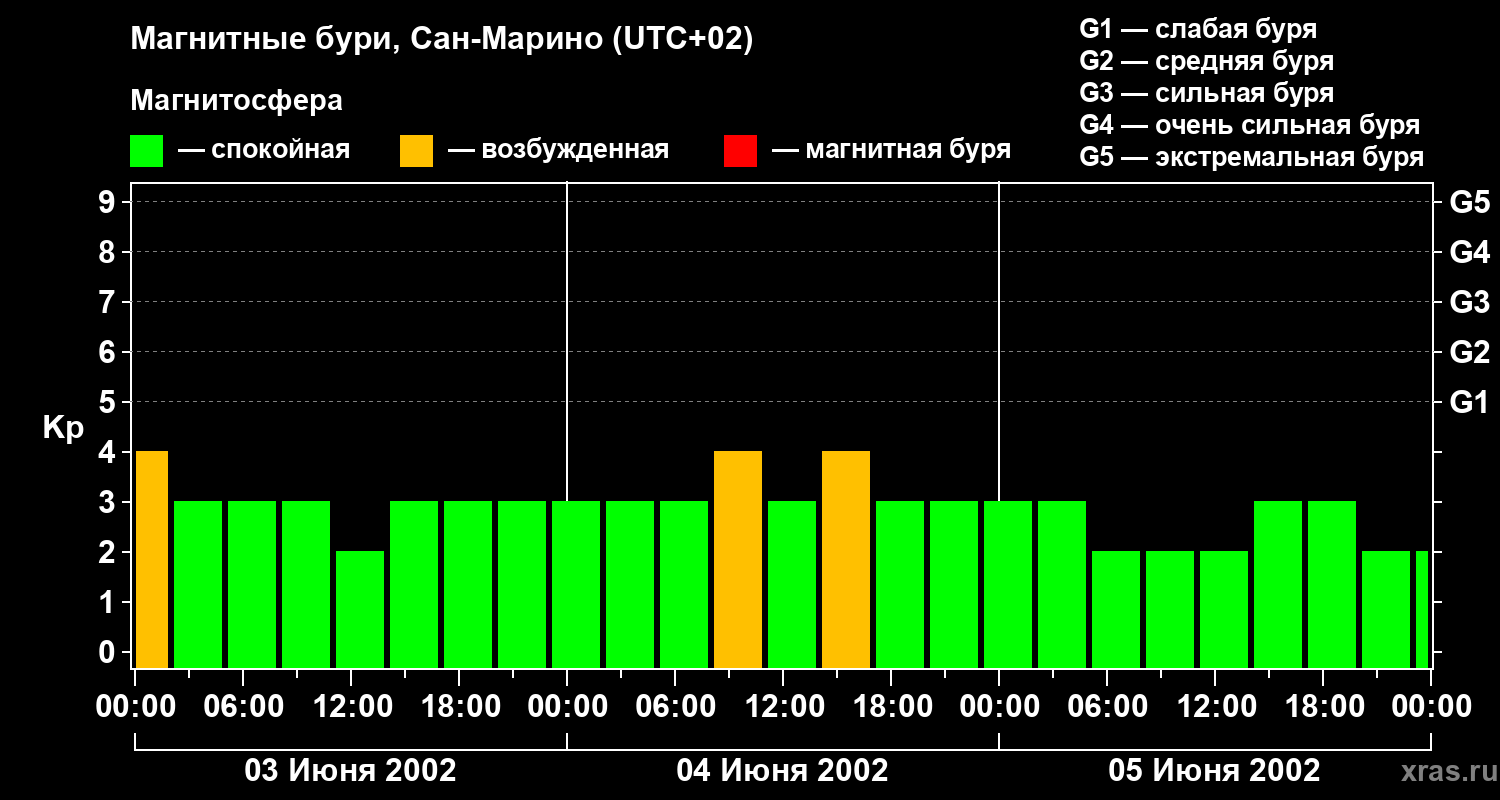1500x800 pixels.
Task: Click the 'G5 — экстремальная буря' legend line
Action: [x=1251, y=157]
